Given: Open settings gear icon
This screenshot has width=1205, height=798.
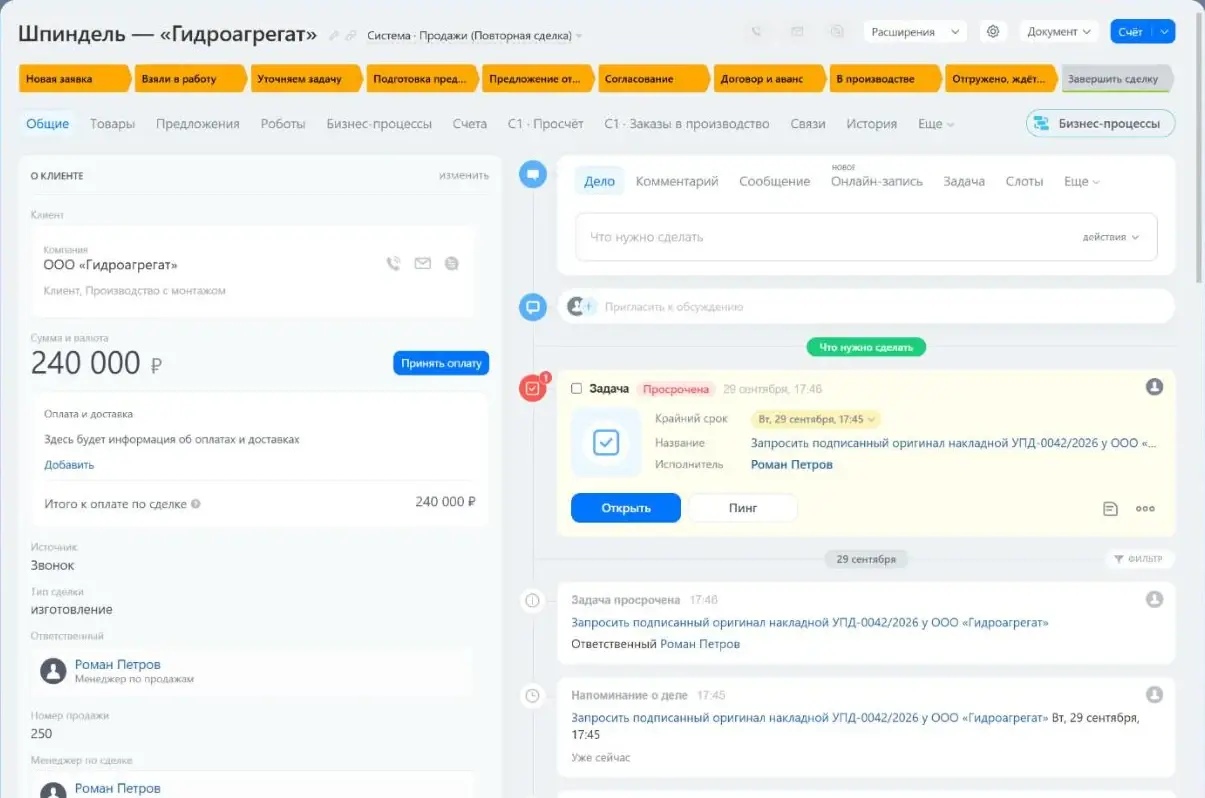Looking at the screenshot, I should coord(993,32).
